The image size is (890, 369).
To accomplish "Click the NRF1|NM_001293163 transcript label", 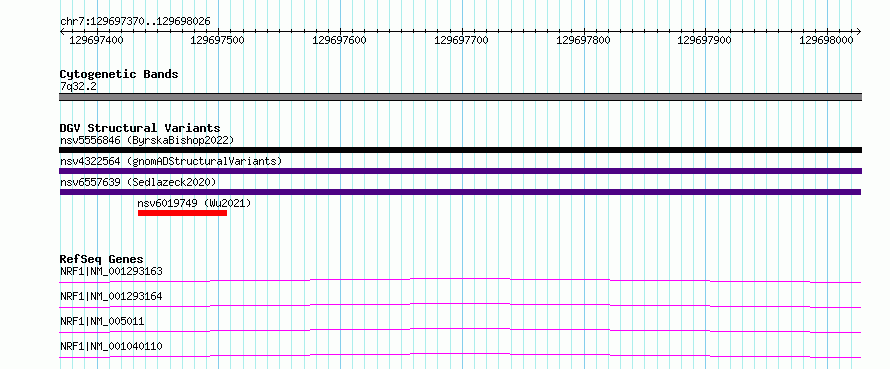I will pos(111,271).
